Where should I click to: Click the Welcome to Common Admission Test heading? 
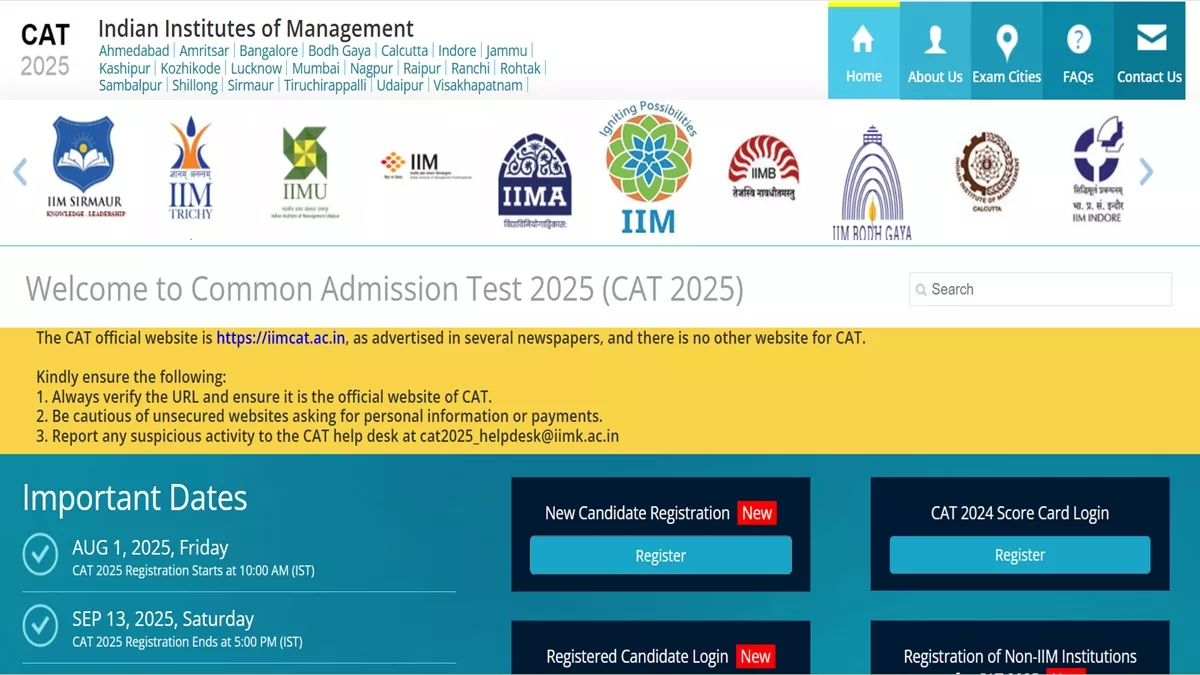tap(385, 289)
